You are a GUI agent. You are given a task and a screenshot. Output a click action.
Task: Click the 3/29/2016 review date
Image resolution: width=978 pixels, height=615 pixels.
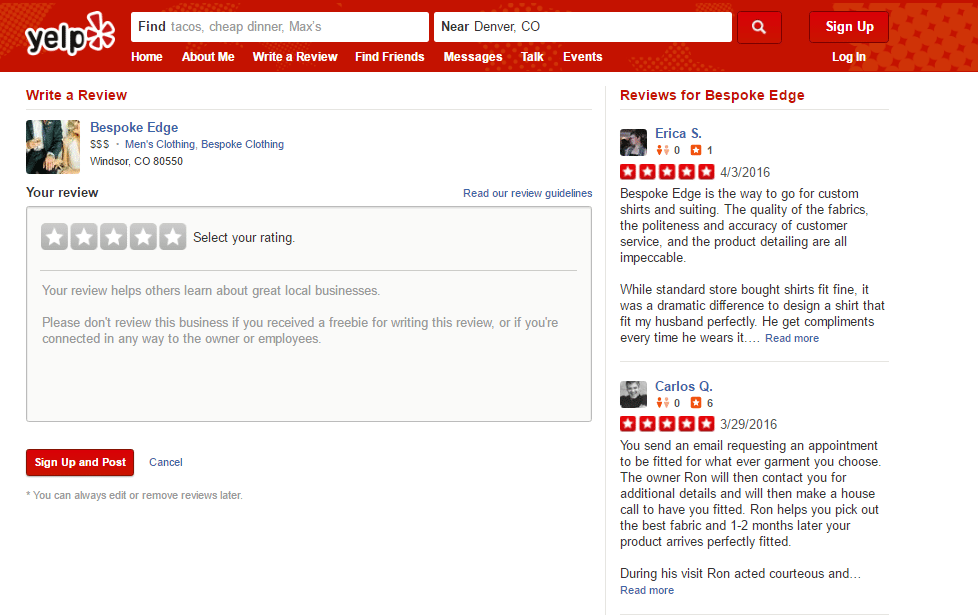[x=748, y=424]
